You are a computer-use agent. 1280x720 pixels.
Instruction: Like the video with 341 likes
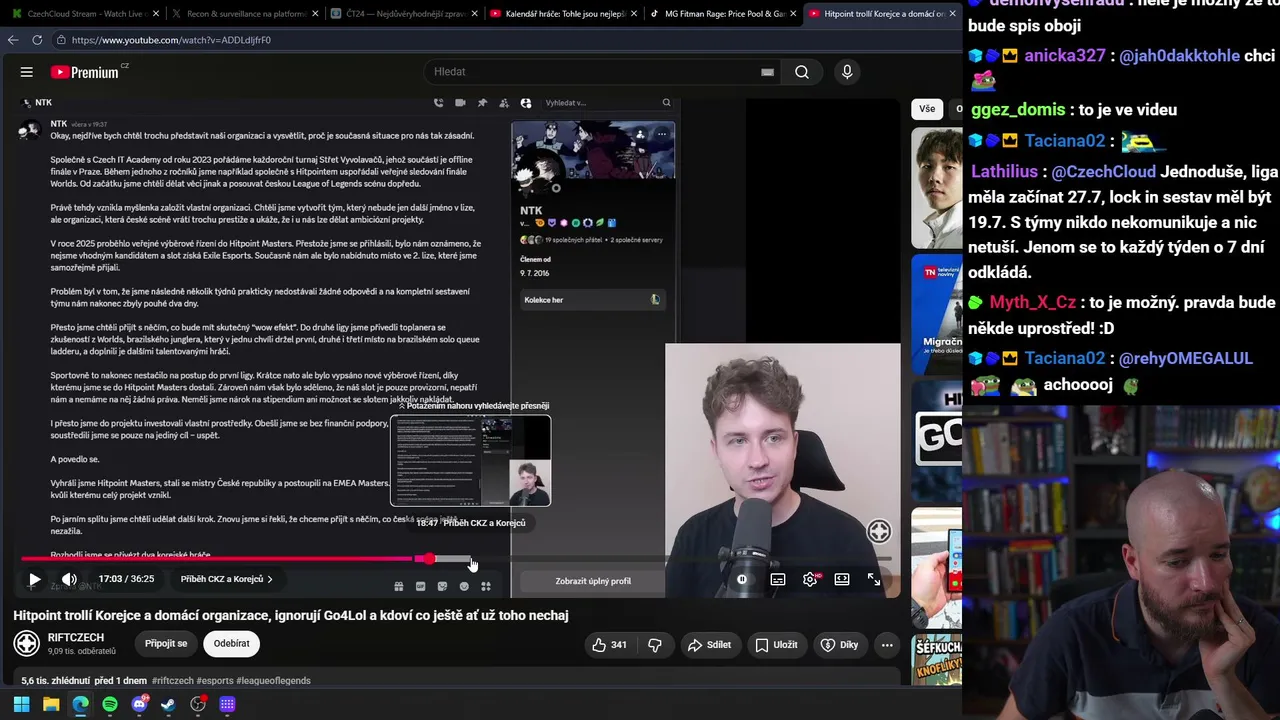(x=609, y=645)
